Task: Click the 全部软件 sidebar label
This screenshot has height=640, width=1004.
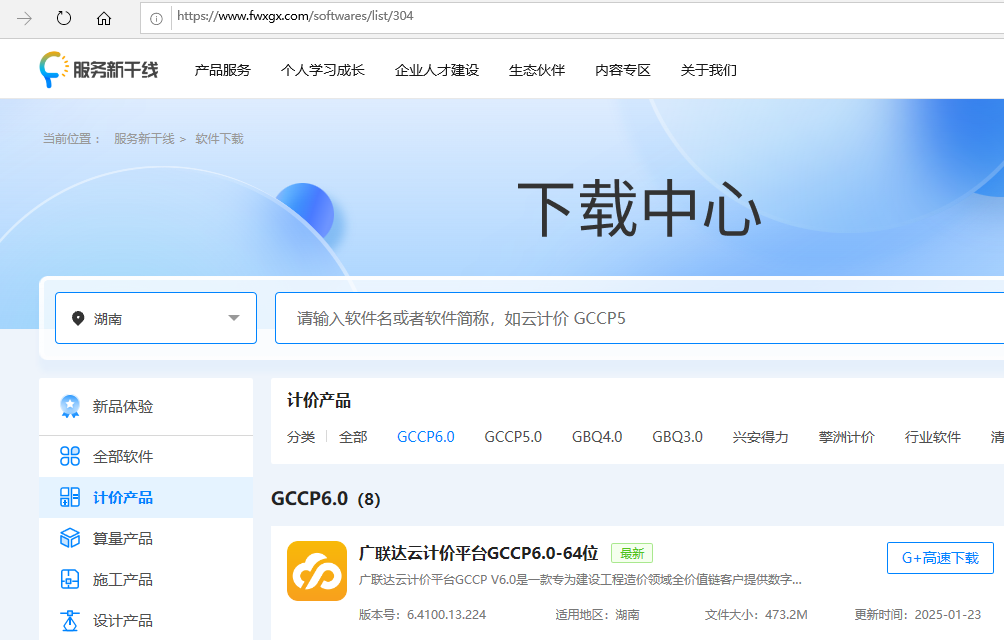Action: pyautogui.click(x=123, y=456)
